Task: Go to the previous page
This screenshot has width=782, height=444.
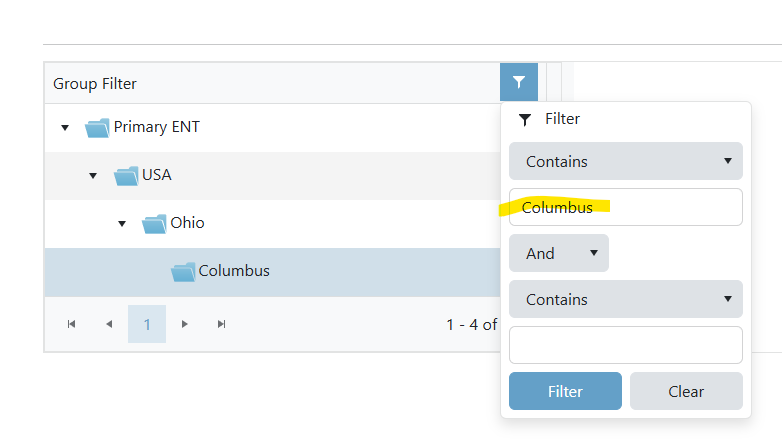Action: tap(109, 324)
